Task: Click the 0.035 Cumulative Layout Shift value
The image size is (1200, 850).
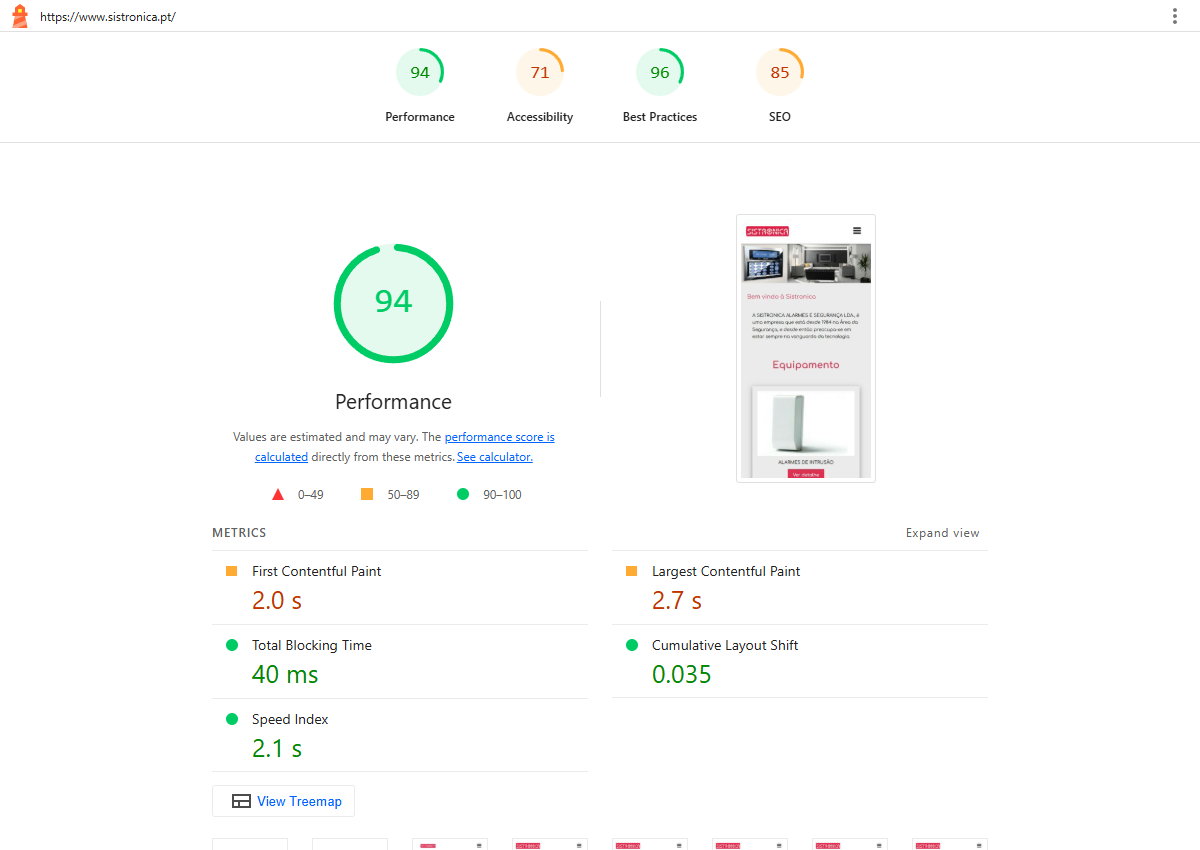Action: pos(682,674)
